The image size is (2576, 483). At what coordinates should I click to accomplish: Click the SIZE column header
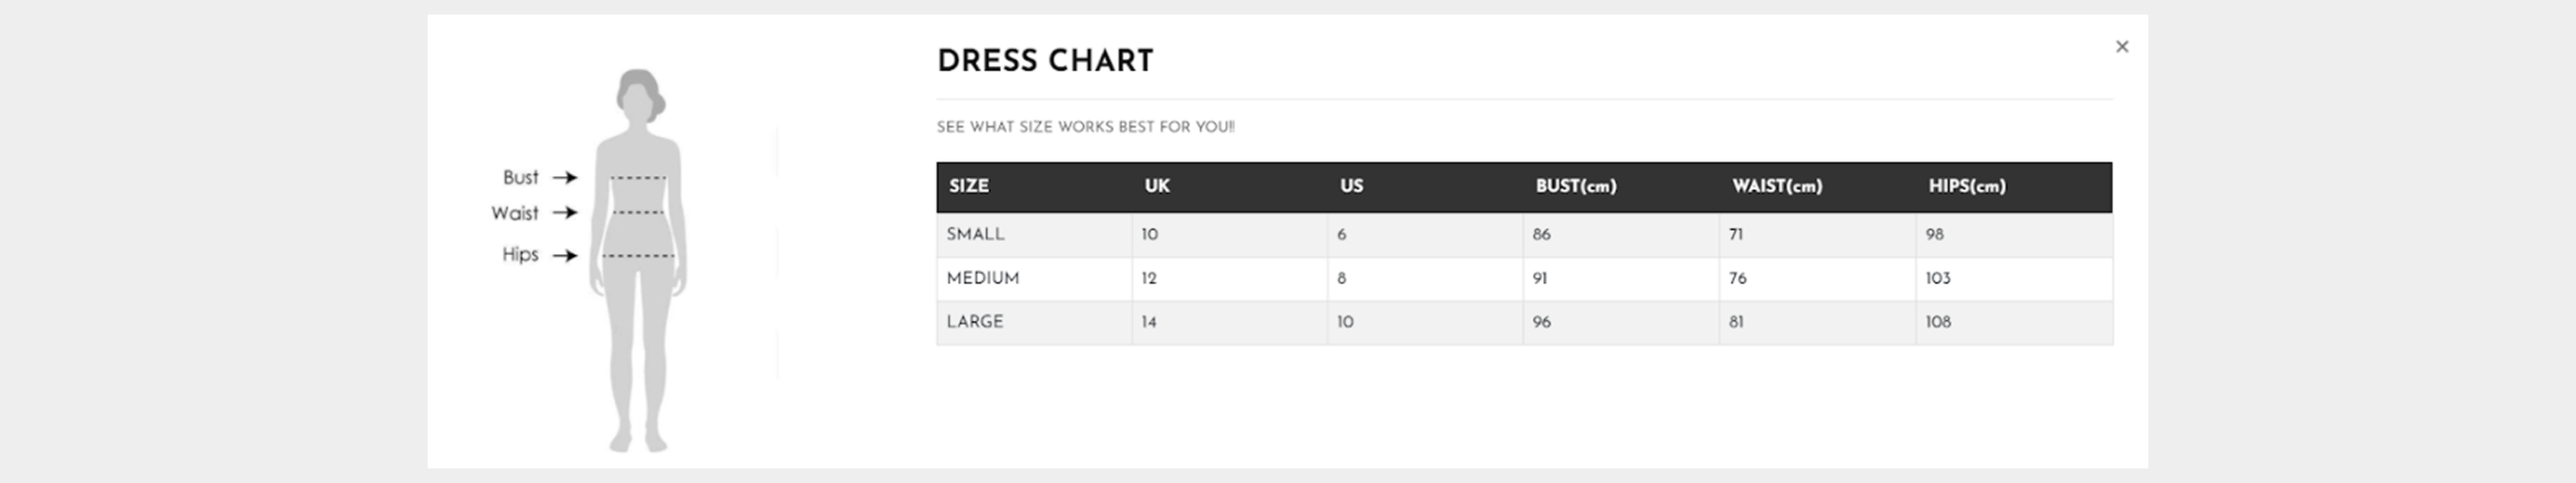click(969, 186)
